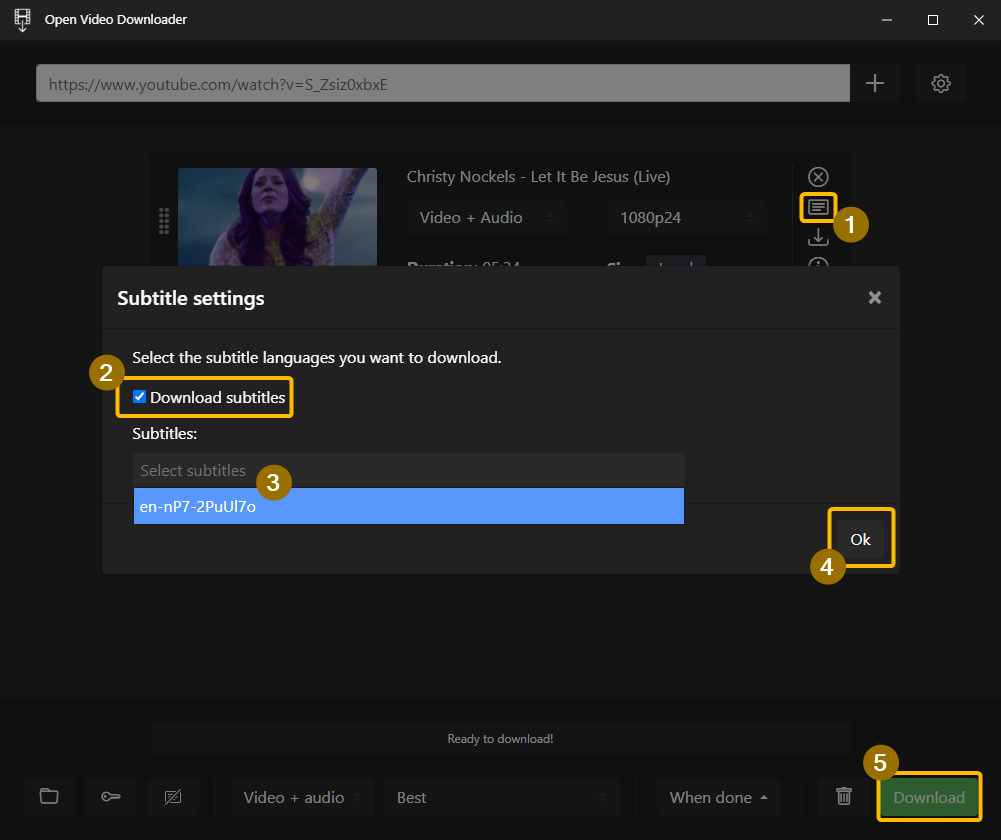Click Ready to download! status text
The height and width of the screenshot is (840, 1001).
tap(500, 739)
